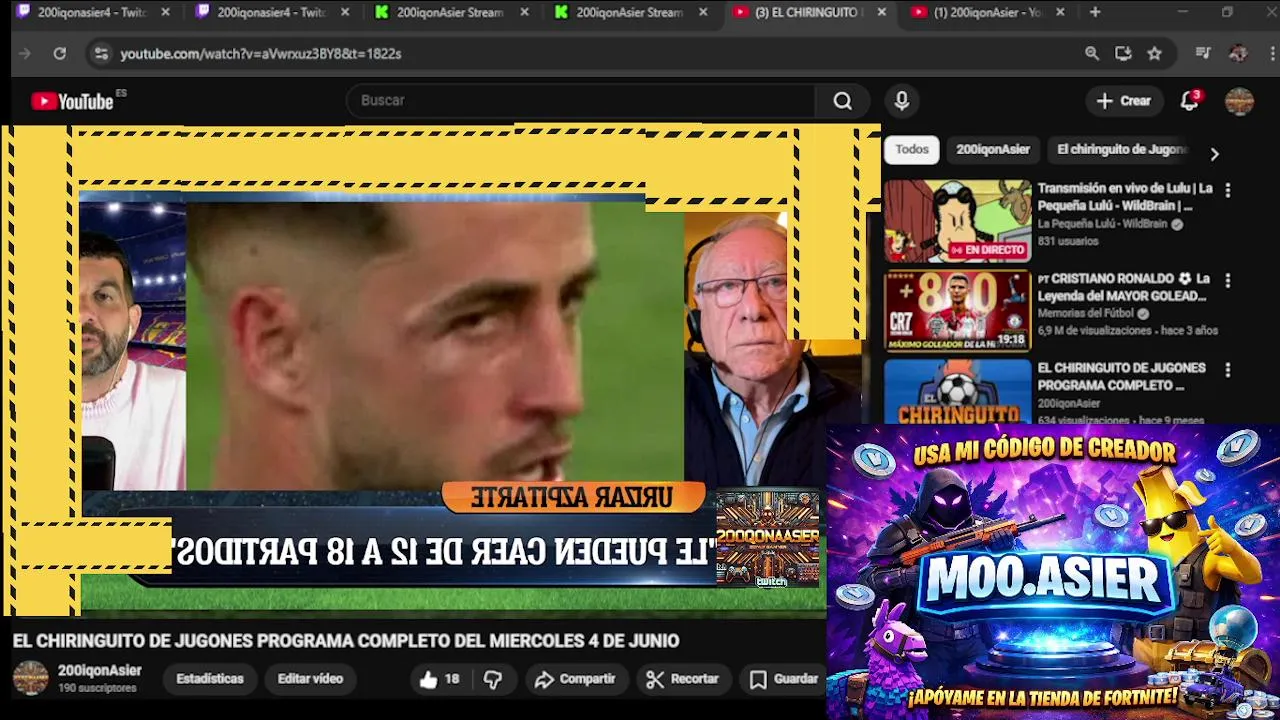Dislike the video with thumbs down
The width and height of the screenshot is (1280, 720).
493,679
